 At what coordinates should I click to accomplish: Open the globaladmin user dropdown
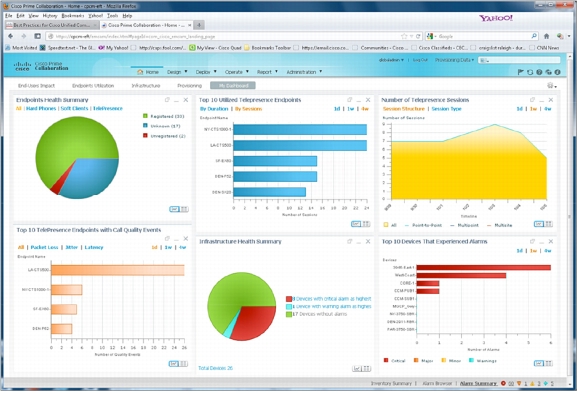tap(391, 60)
